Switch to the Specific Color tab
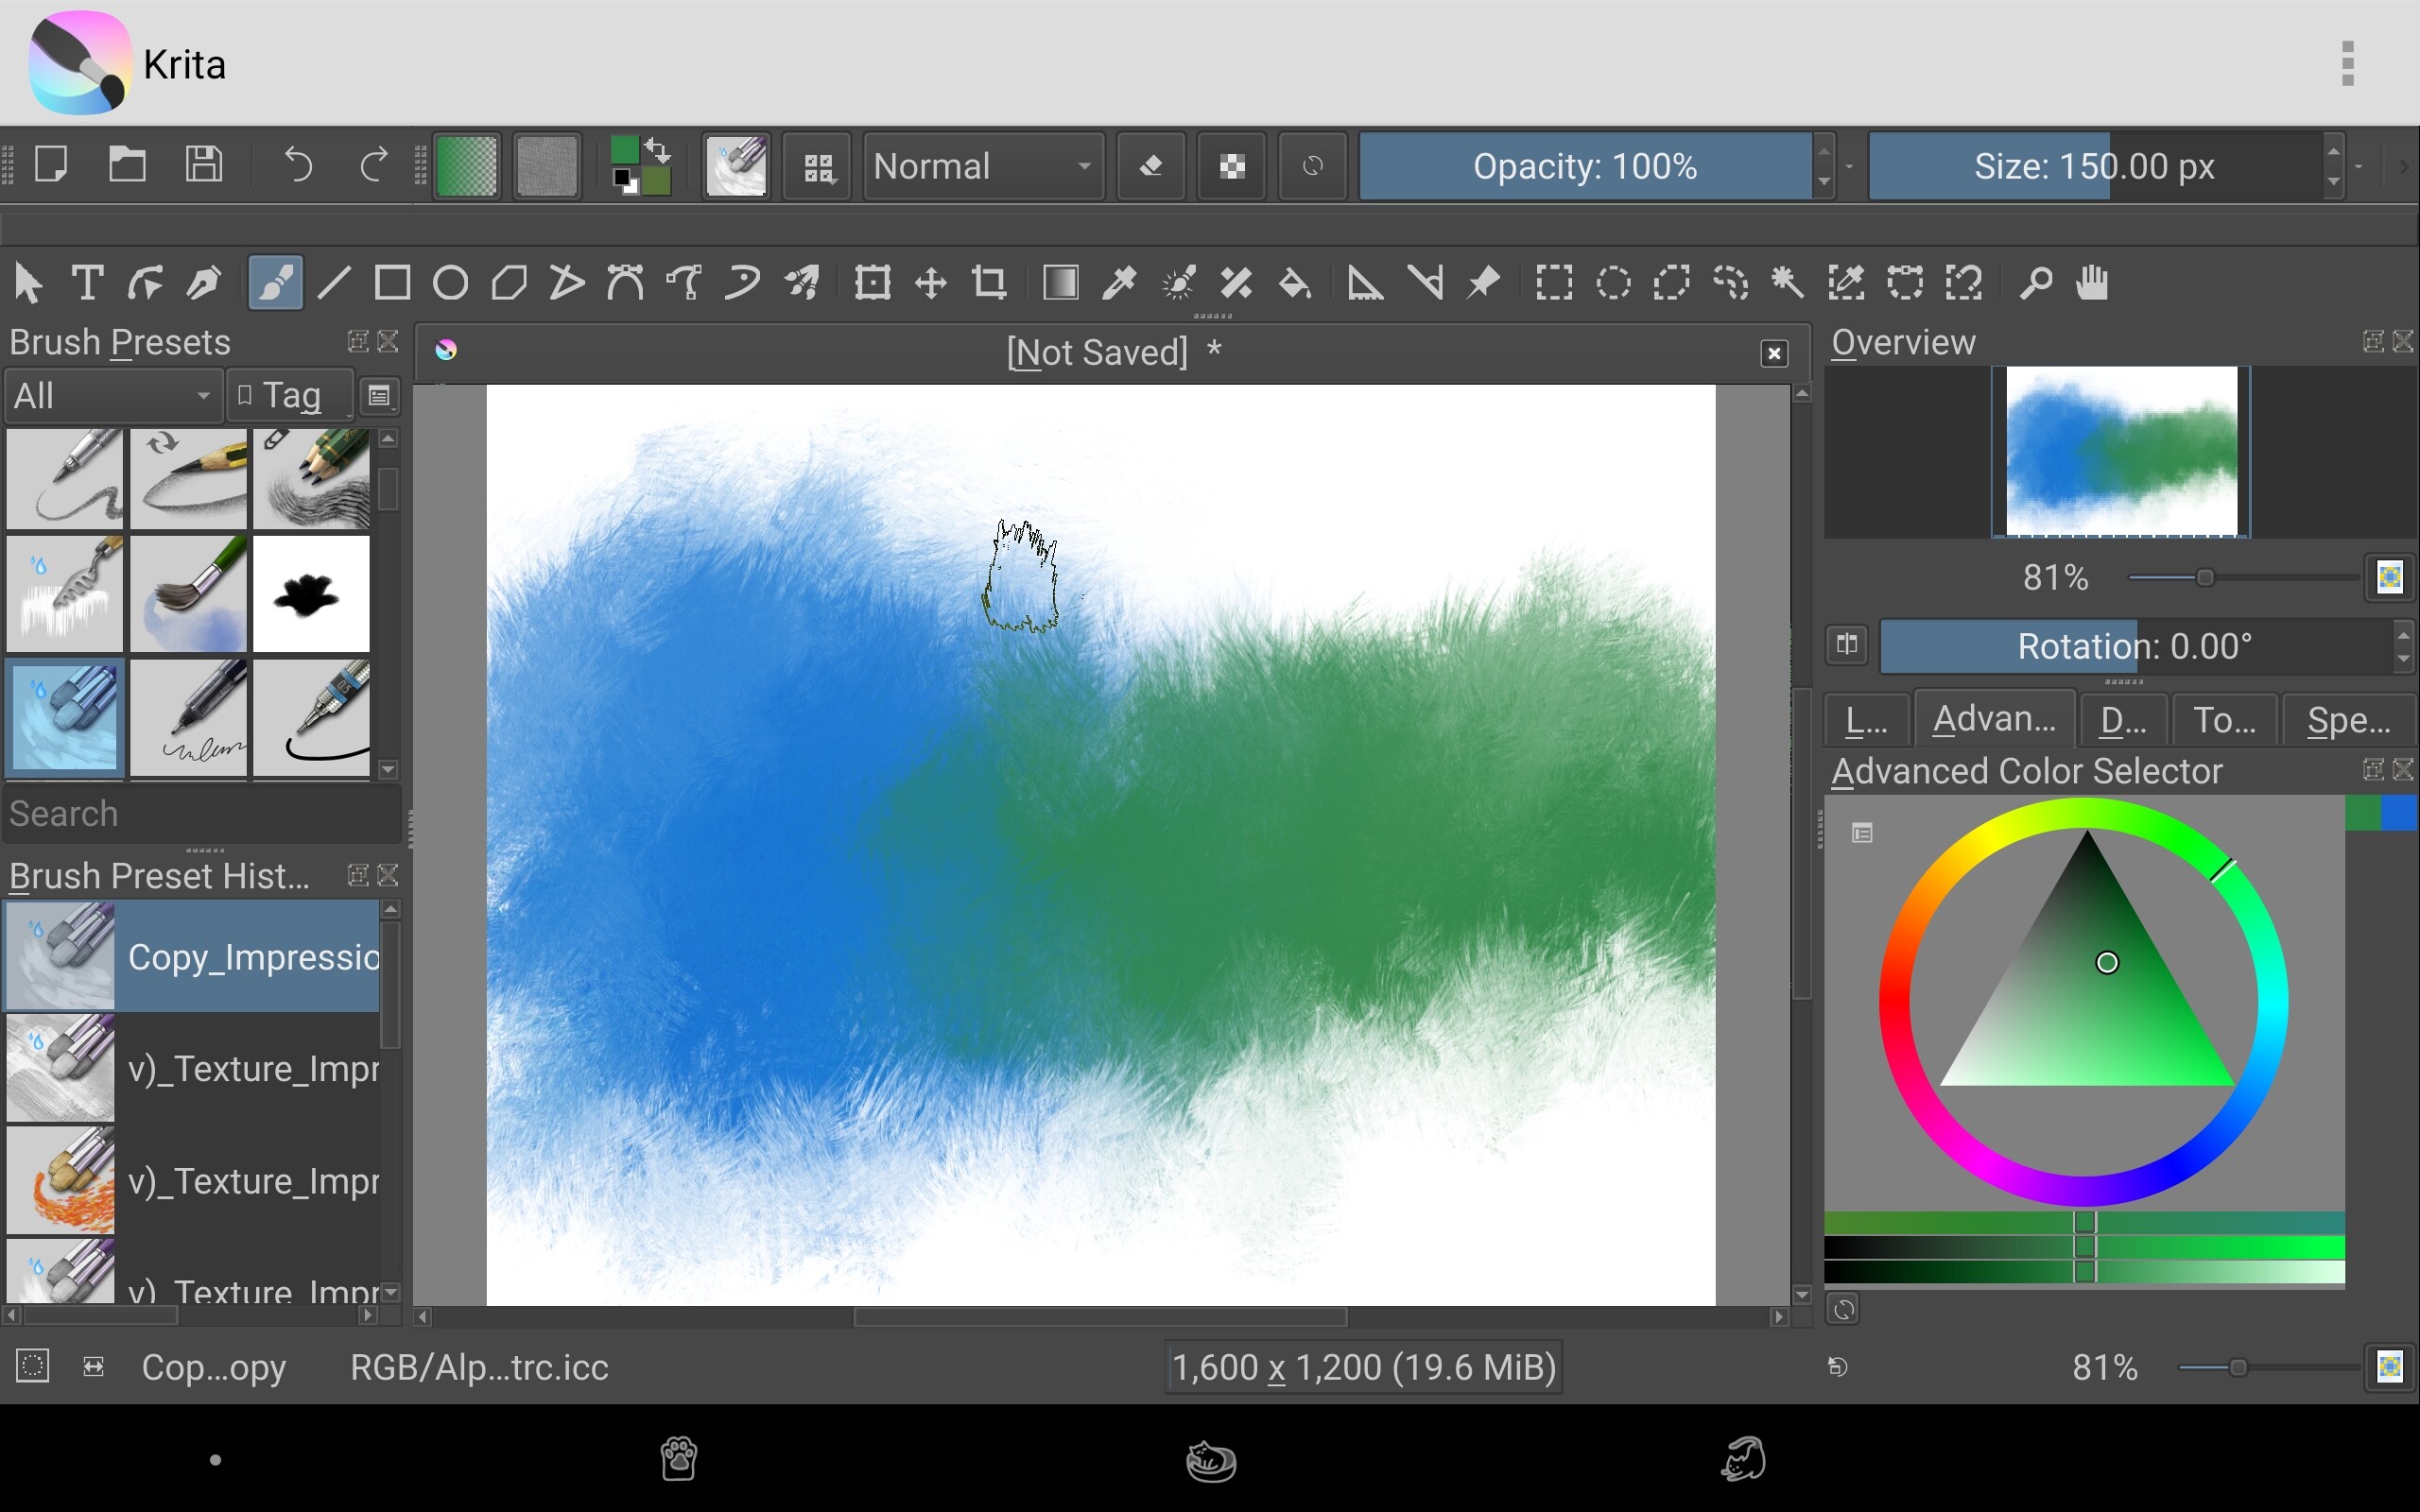The image size is (2420, 1512). coord(2347,719)
